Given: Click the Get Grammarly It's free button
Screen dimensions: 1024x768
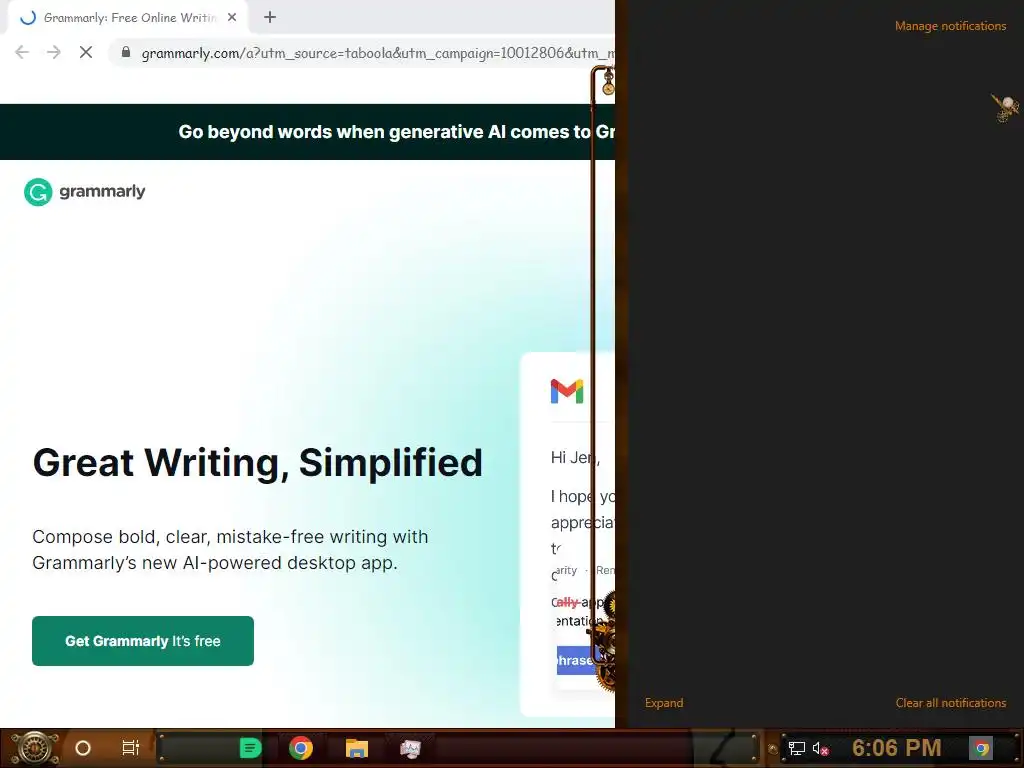Looking at the screenshot, I should tap(143, 641).
